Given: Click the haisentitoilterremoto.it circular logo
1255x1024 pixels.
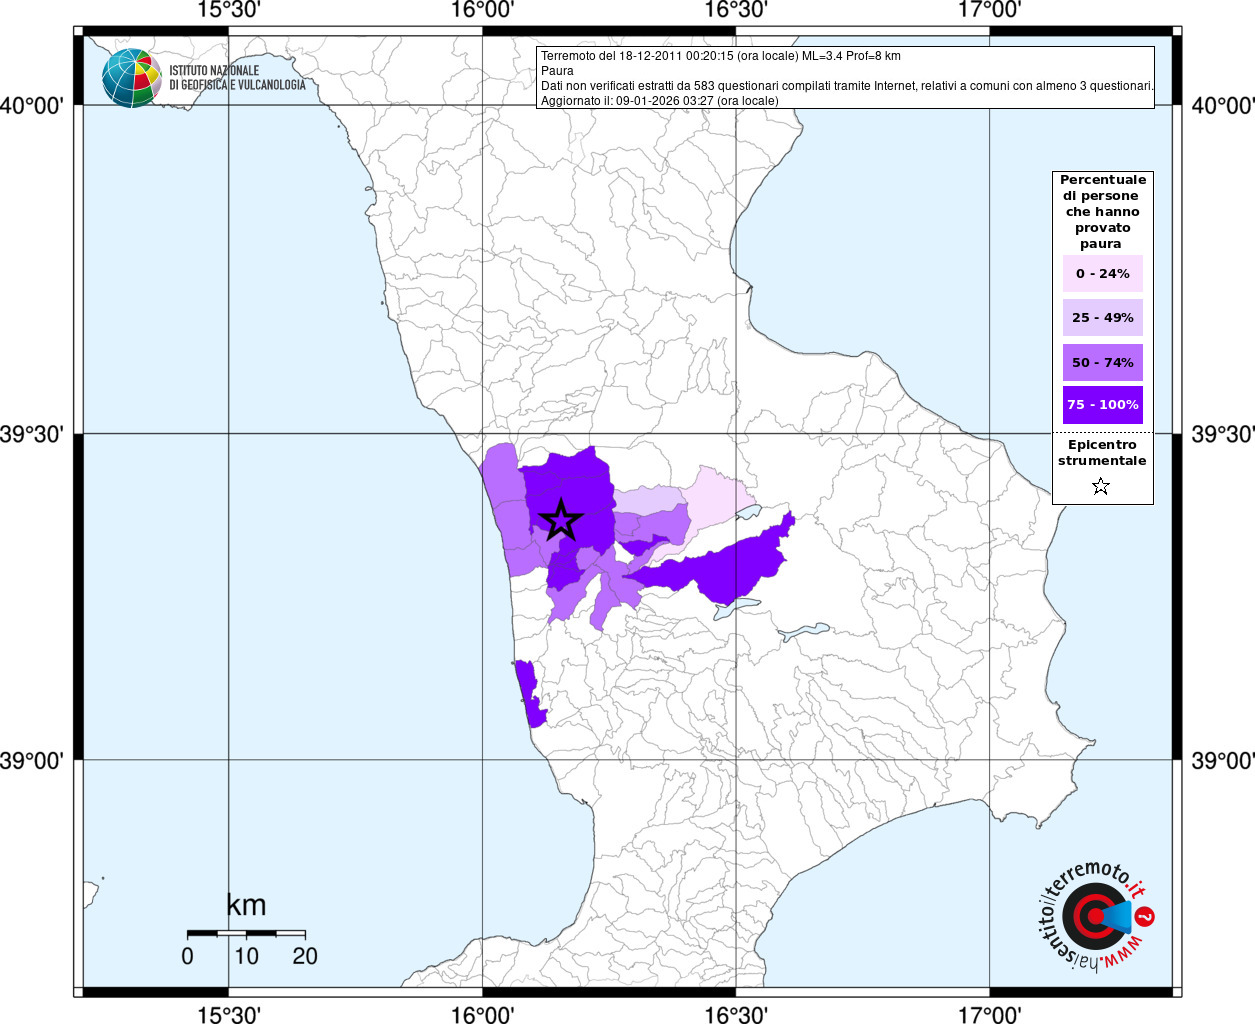Looking at the screenshot, I should click(x=1095, y=916).
